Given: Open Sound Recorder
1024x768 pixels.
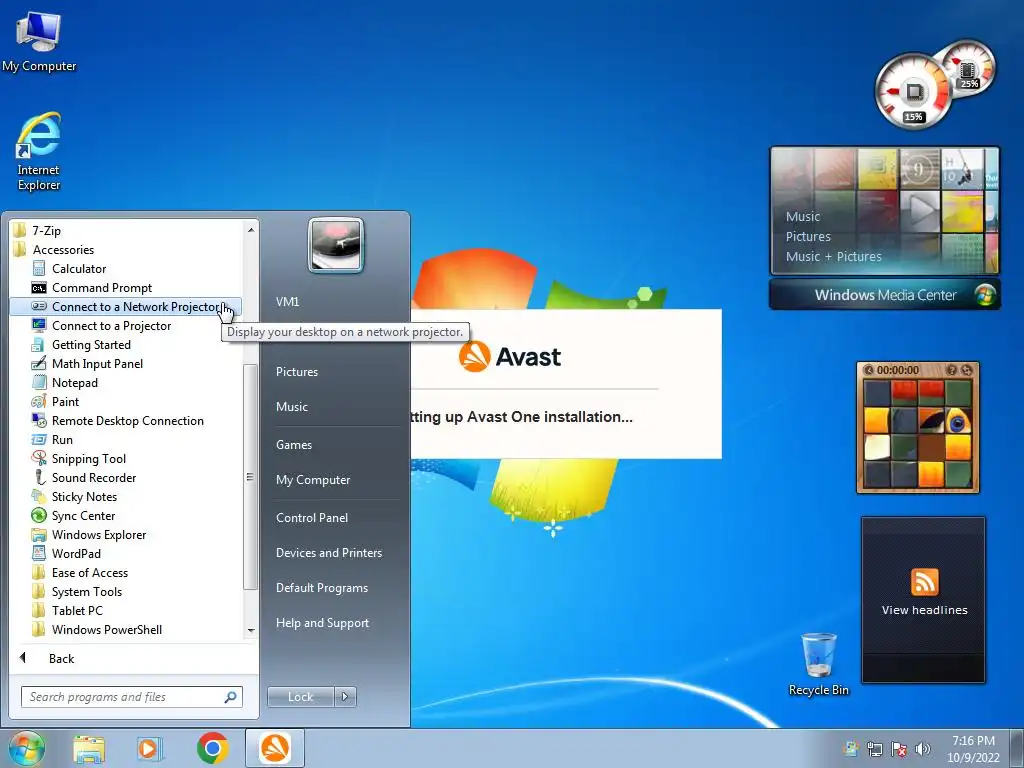Looking at the screenshot, I should (x=93, y=477).
